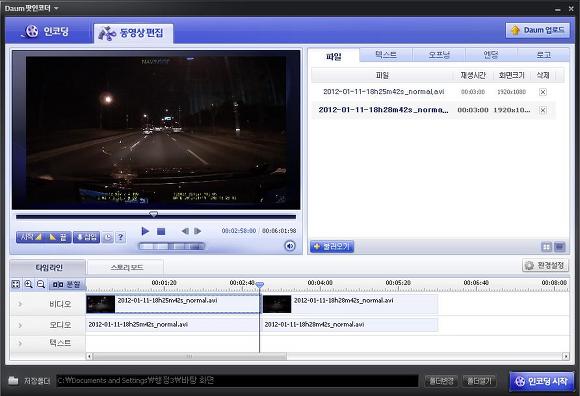The image size is (580, 396).
Task: Step to previous frame
Action: coord(185,231)
